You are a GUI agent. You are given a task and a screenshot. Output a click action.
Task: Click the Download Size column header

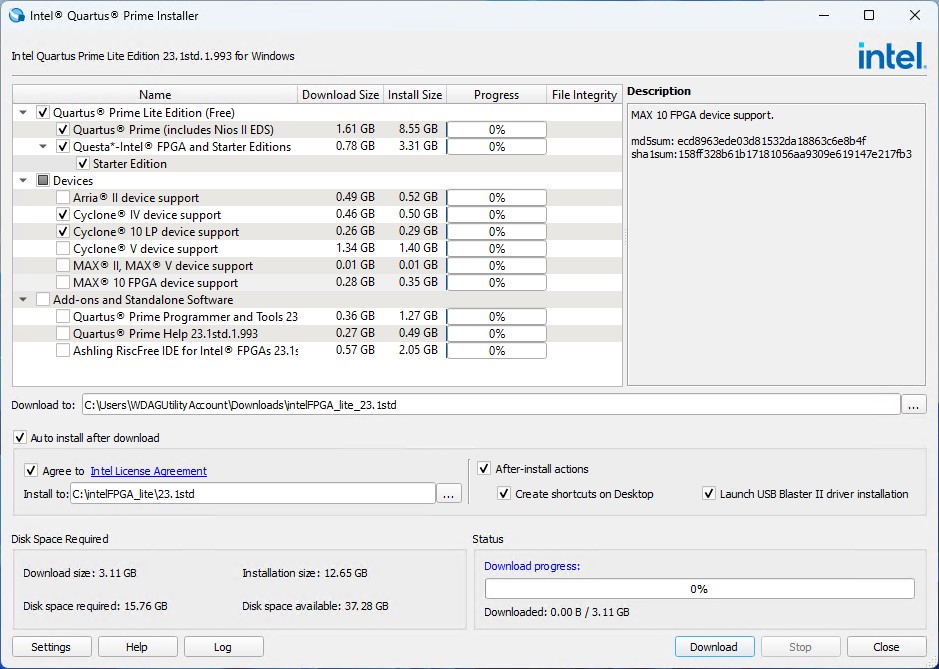click(340, 95)
